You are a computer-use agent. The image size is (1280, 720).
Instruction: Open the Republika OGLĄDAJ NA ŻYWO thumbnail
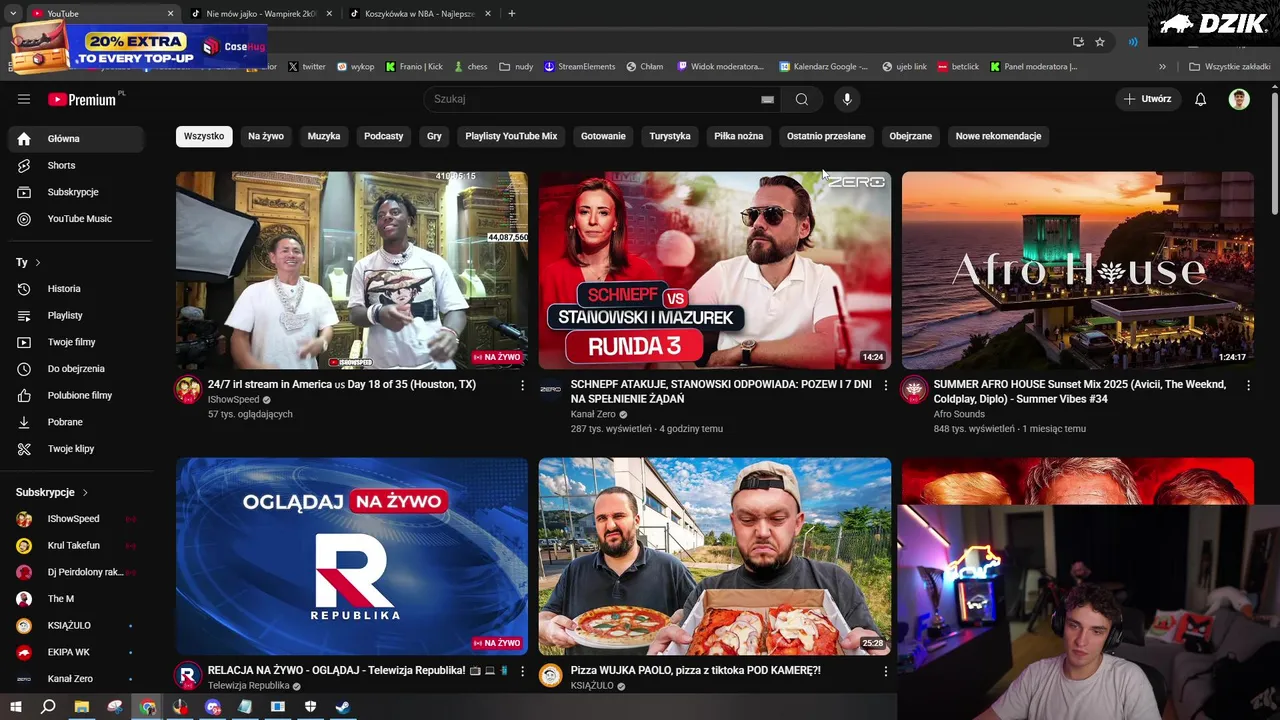(352, 556)
